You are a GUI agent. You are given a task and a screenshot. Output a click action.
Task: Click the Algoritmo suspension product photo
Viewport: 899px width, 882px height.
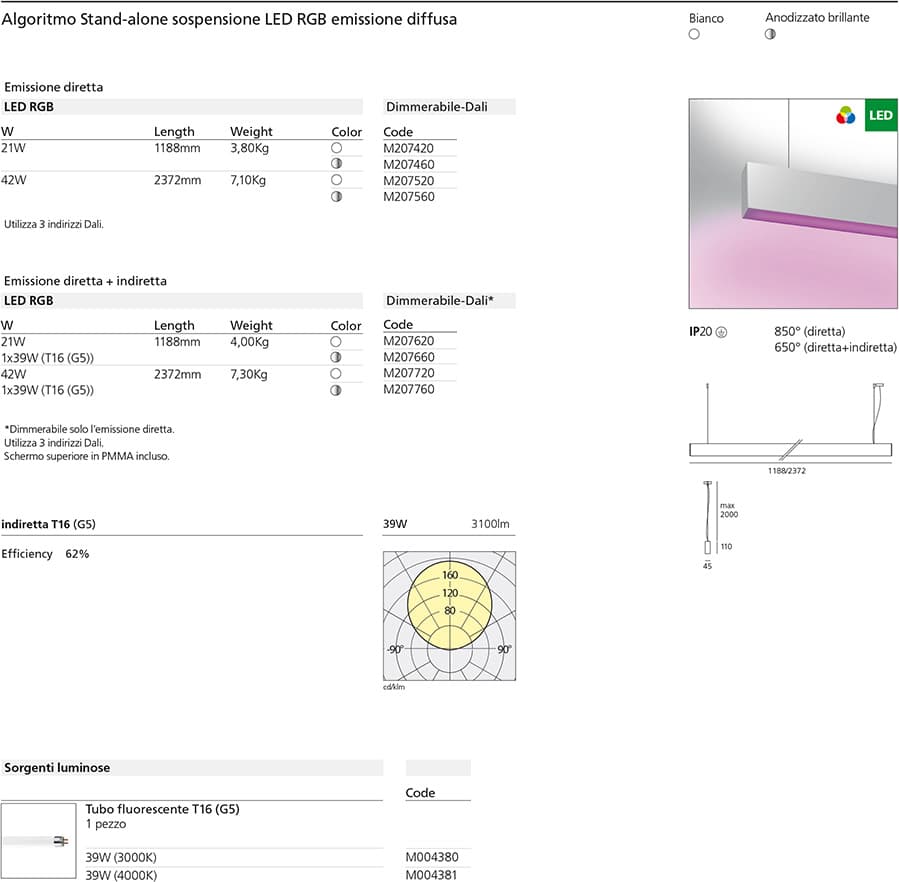coord(792,203)
